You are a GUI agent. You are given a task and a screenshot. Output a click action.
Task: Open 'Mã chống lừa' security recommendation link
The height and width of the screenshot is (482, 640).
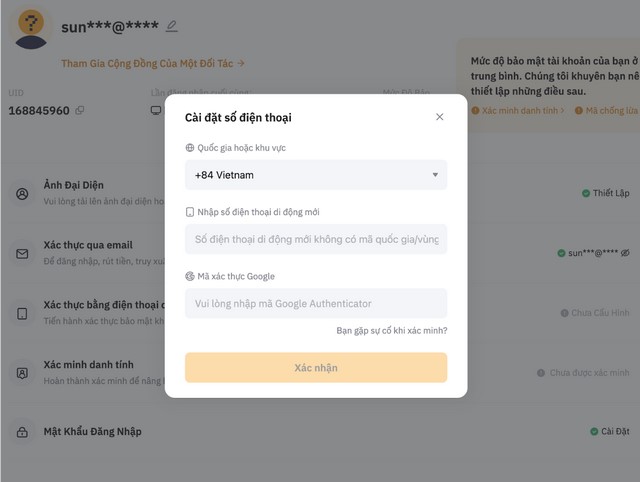(607, 111)
